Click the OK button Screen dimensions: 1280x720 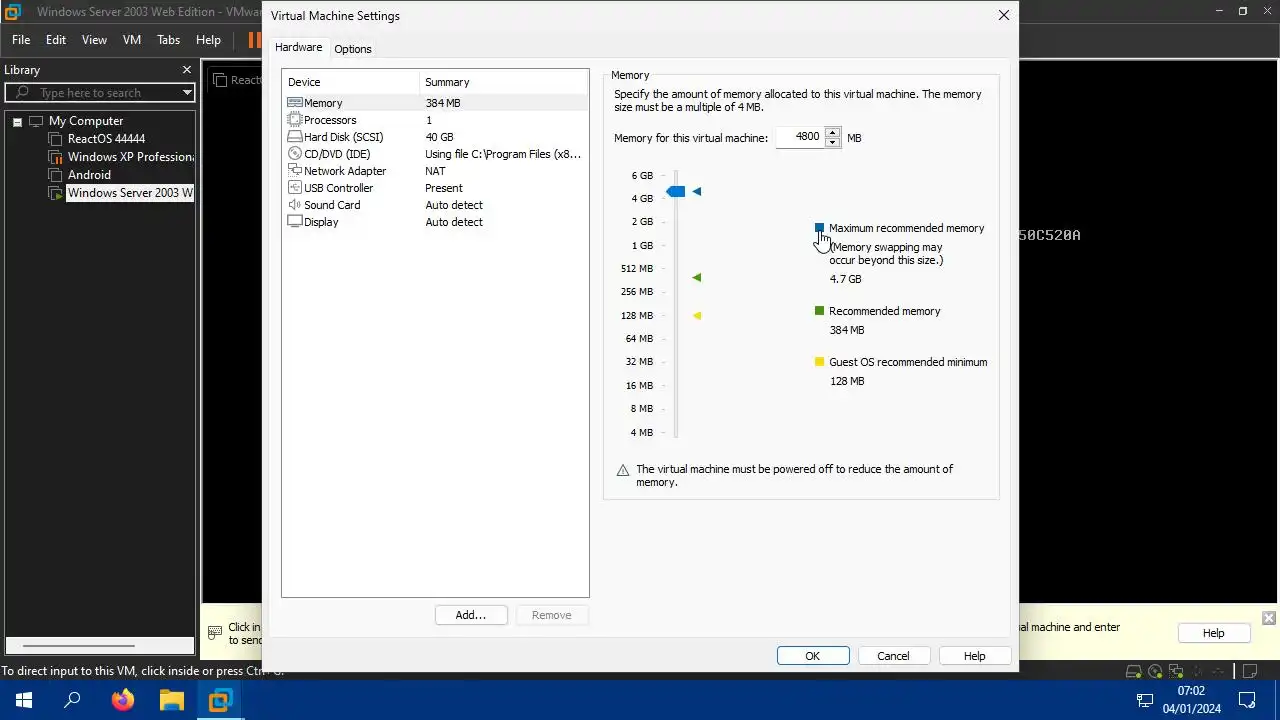[x=813, y=656]
